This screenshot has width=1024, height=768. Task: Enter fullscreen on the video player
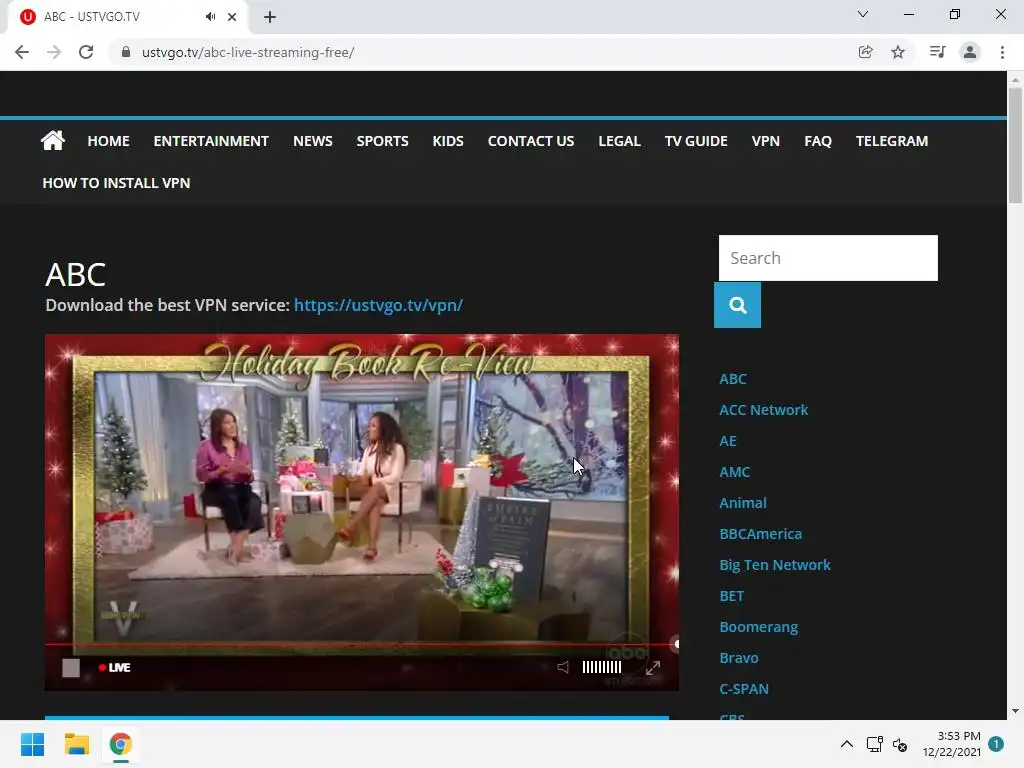[x=653, y=667]
